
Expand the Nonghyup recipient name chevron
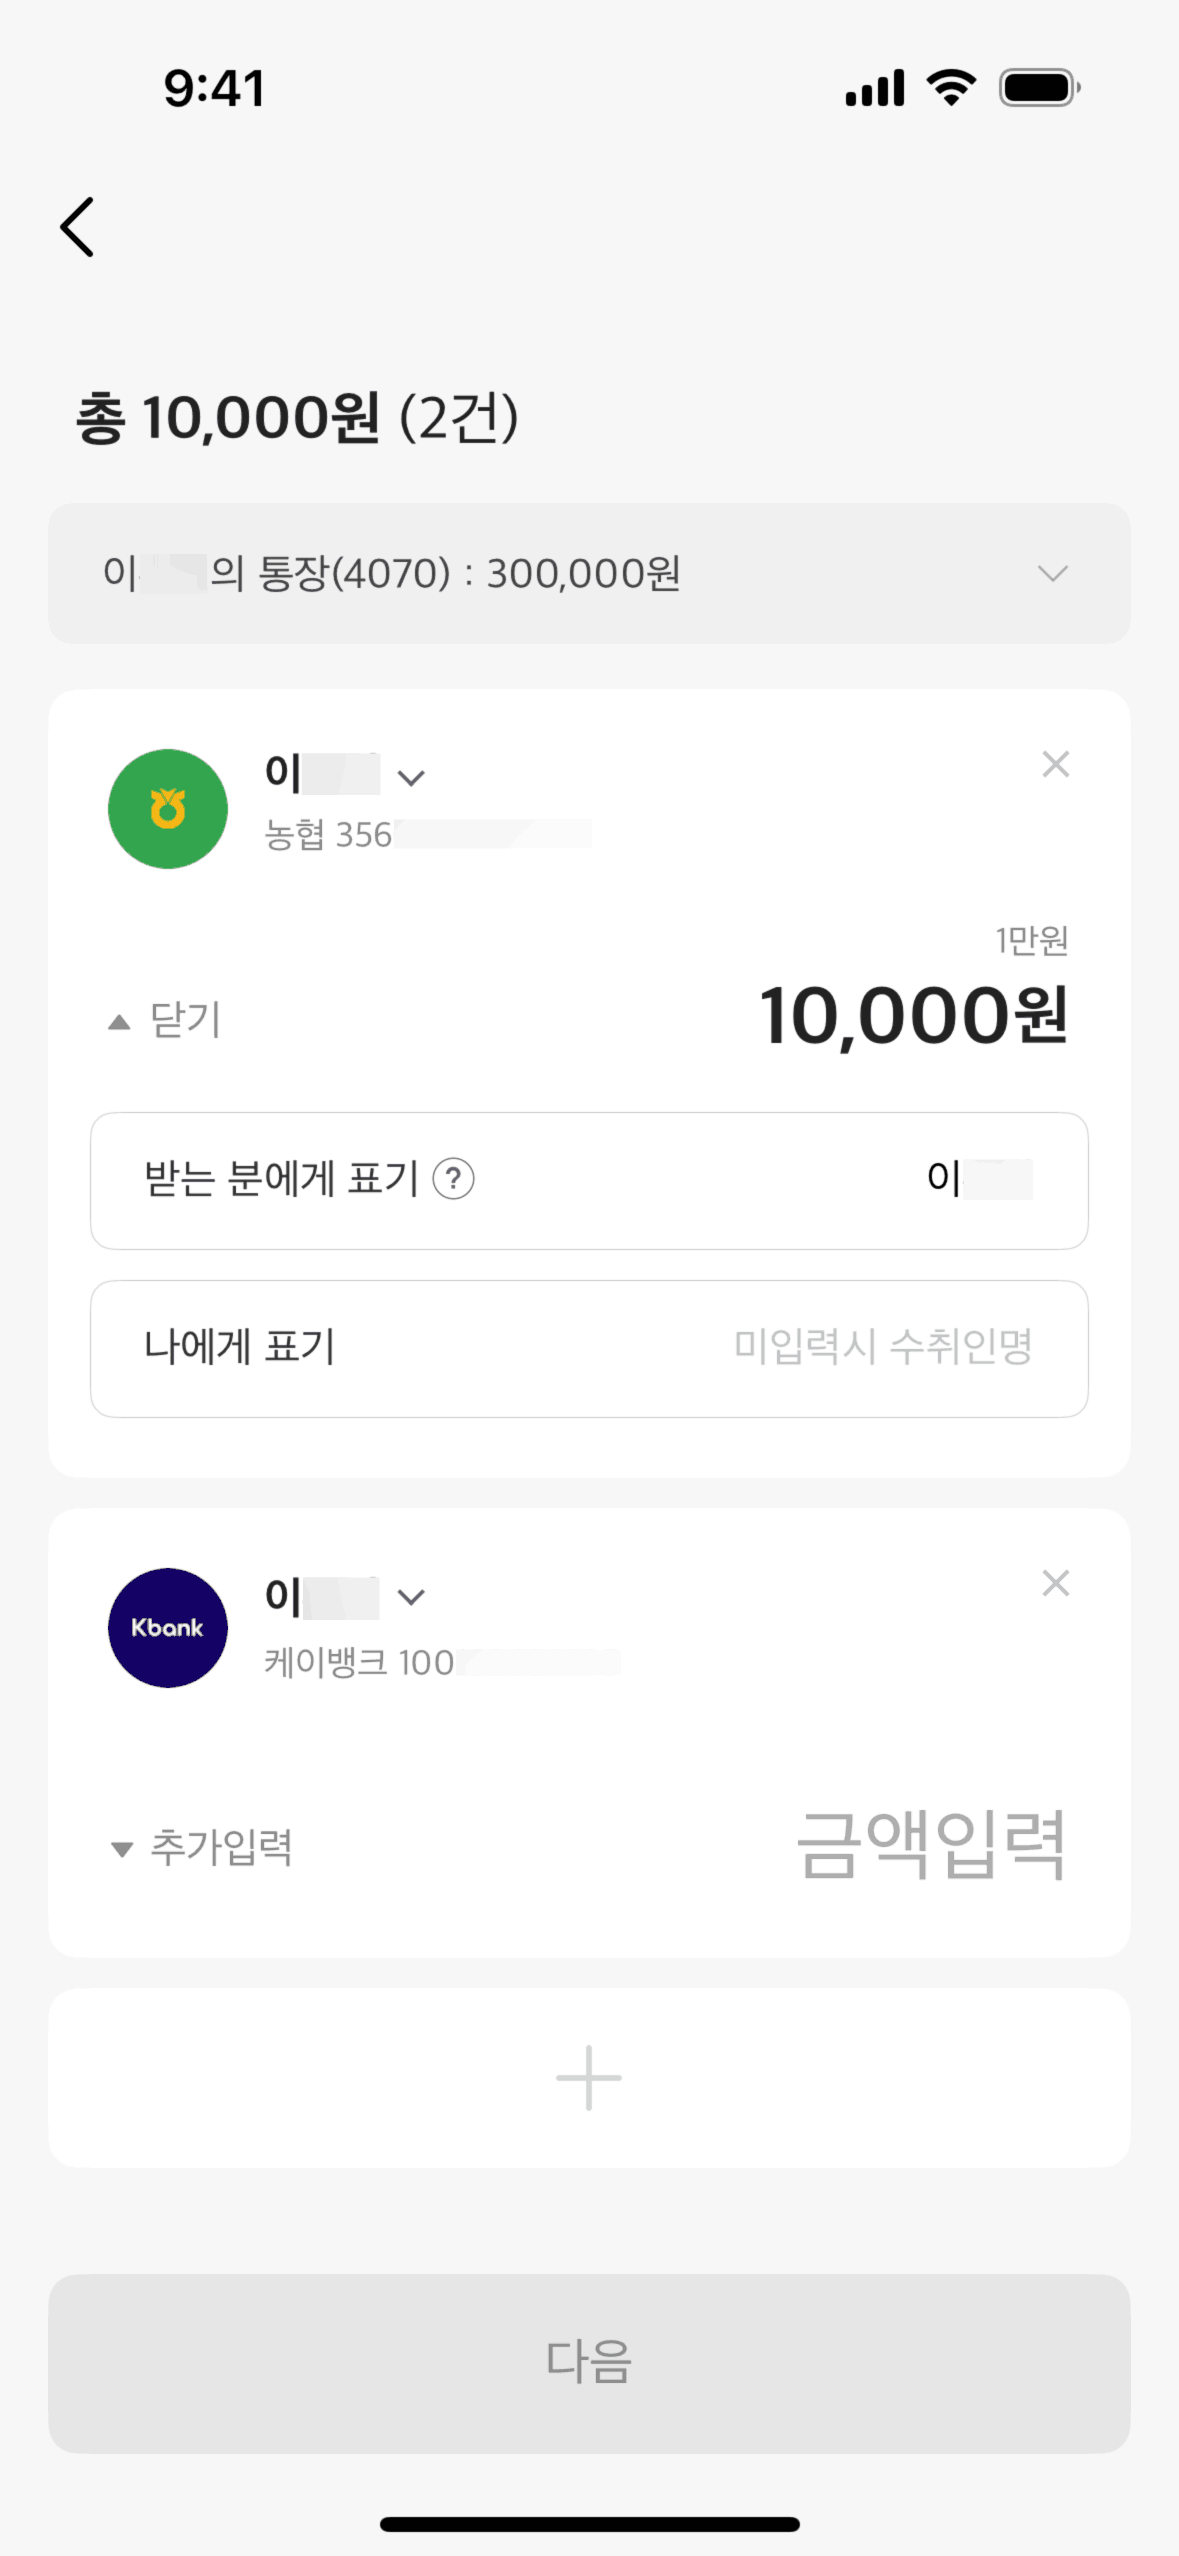[411, 777]
